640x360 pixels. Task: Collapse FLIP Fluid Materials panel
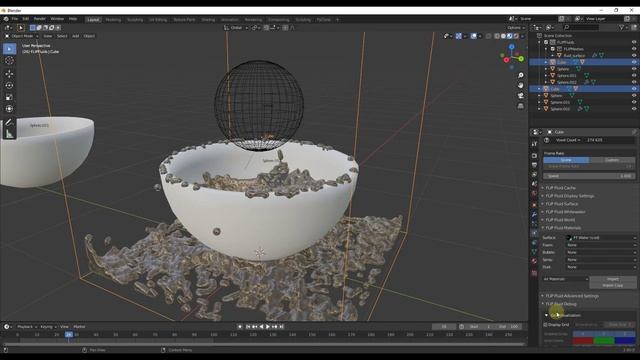click(563, 228)
